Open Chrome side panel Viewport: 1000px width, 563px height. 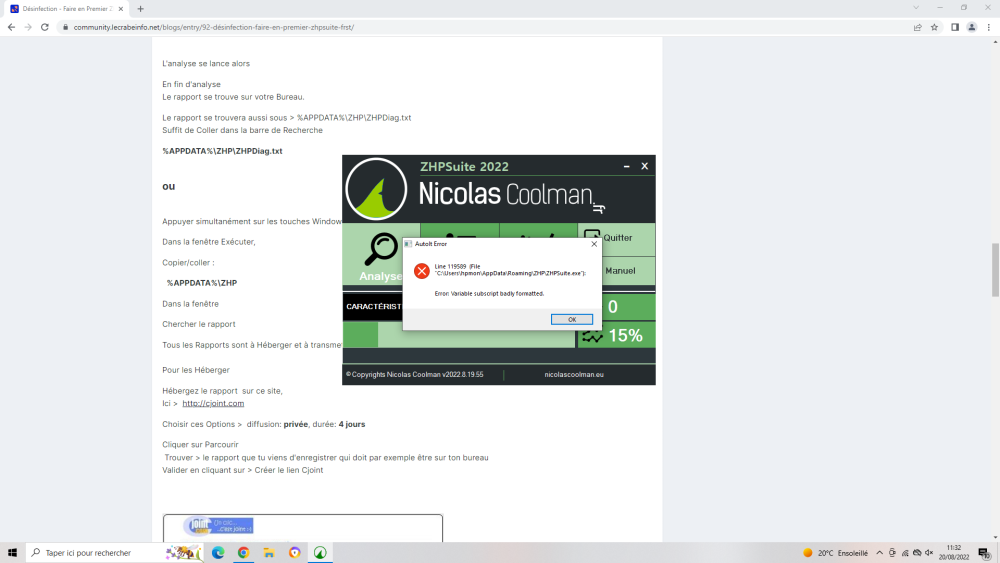pyautogui.click(x=955, y=27)
